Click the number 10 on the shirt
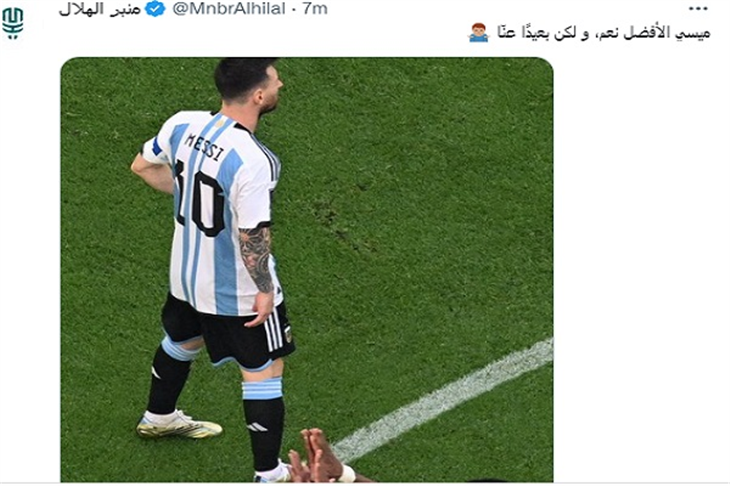 [201, 201]
